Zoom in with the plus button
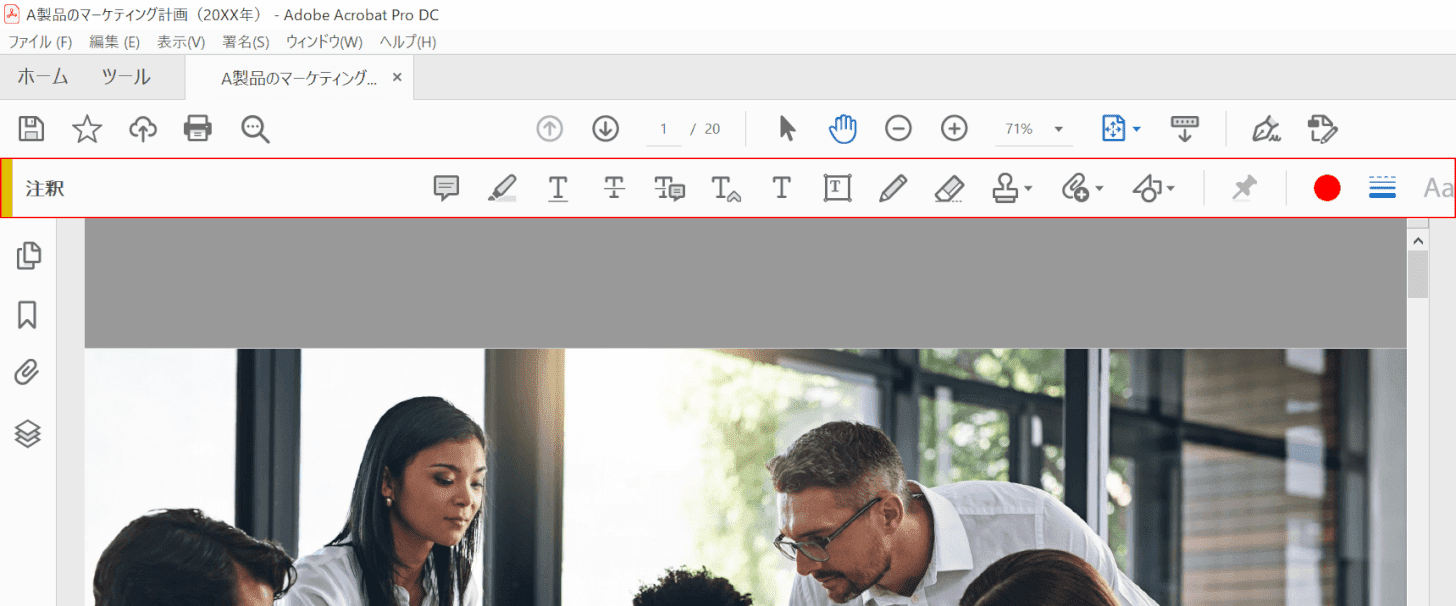This screenshot has height=606, width=1456. pyautogui.click(x=954, y=129)
